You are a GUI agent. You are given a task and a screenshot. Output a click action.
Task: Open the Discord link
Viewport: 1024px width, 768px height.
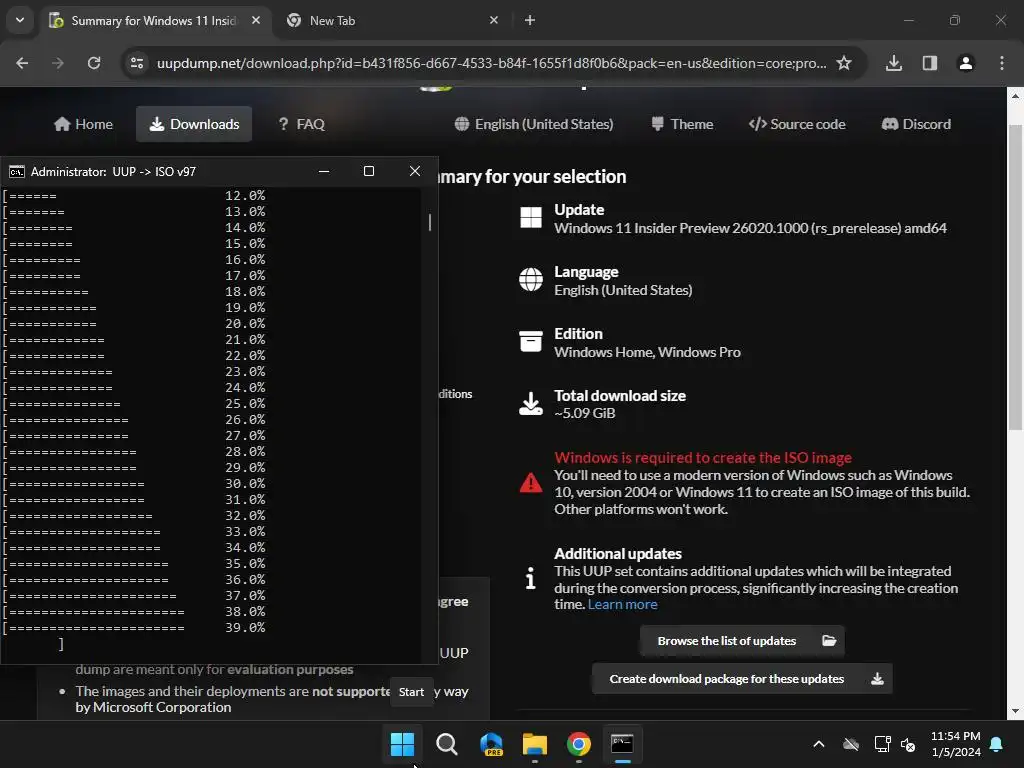[916, 124]
